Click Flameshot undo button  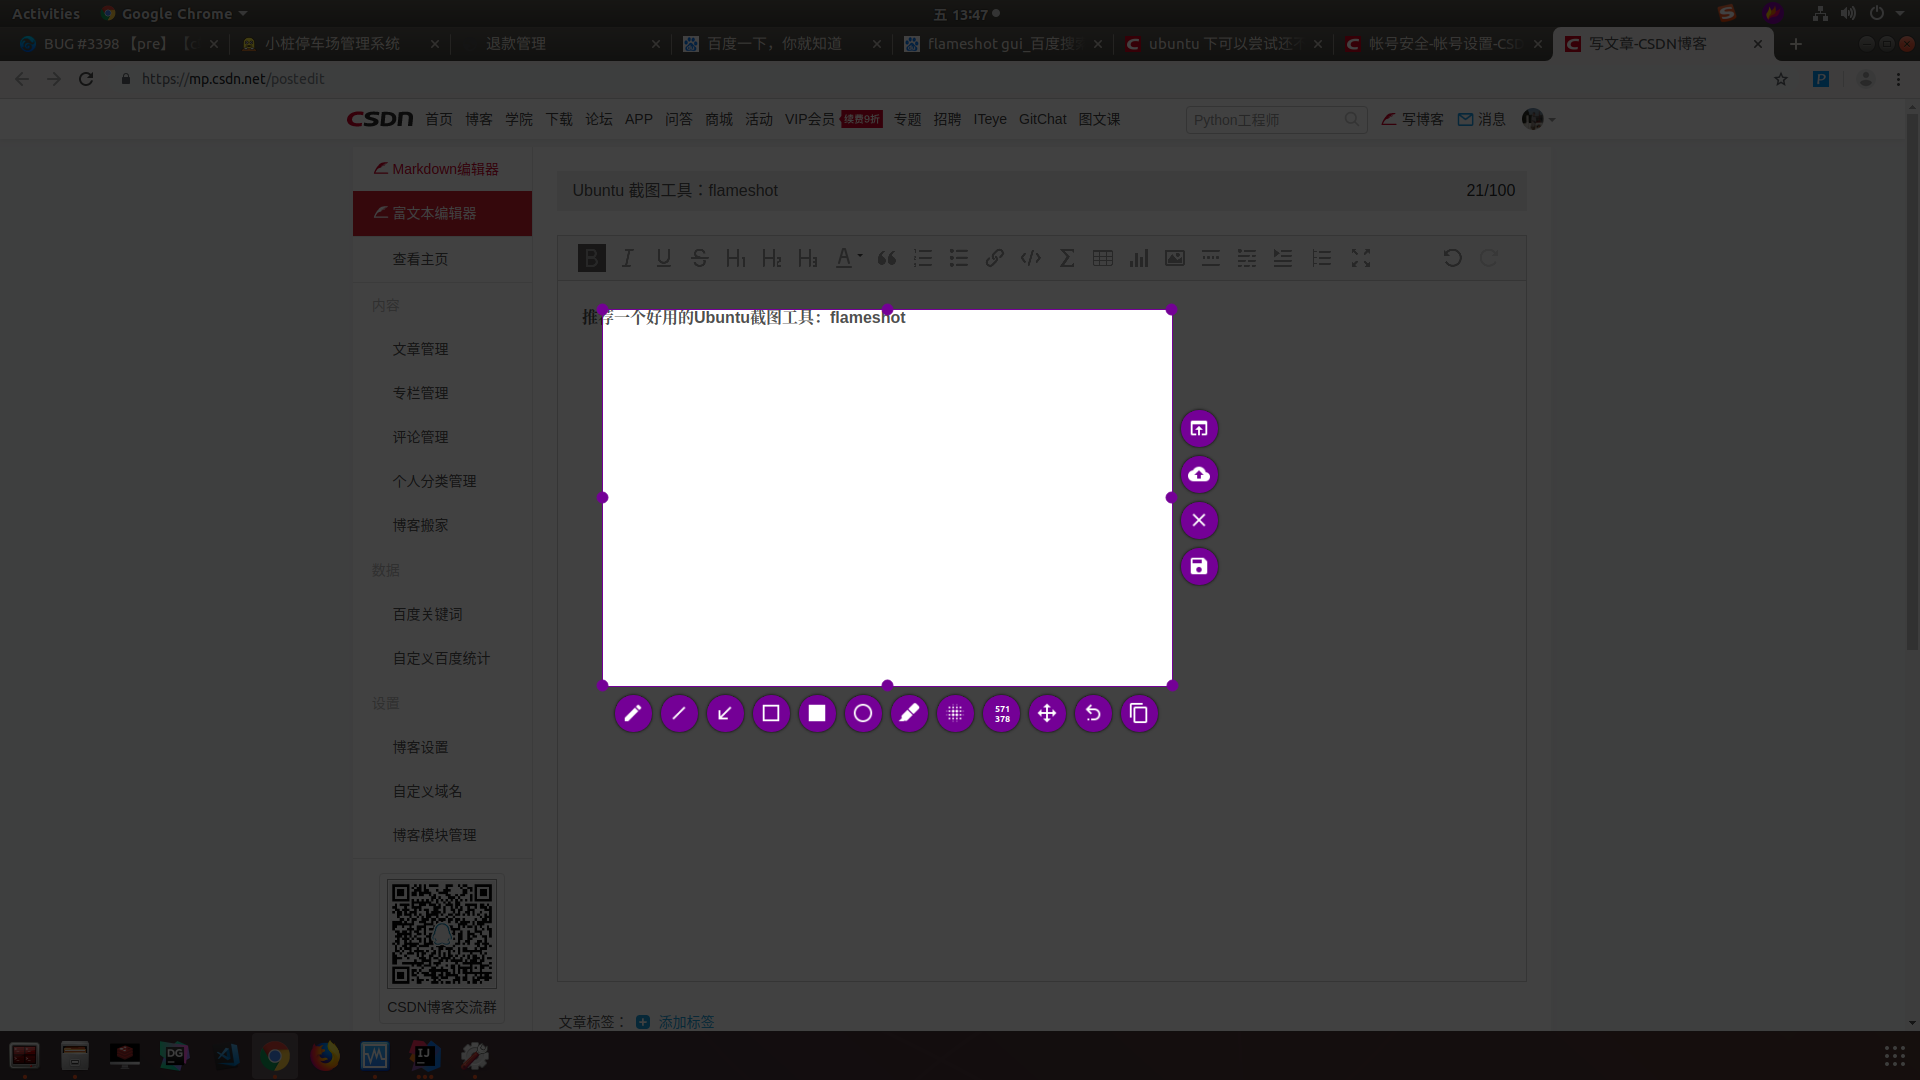point(1093,713)
